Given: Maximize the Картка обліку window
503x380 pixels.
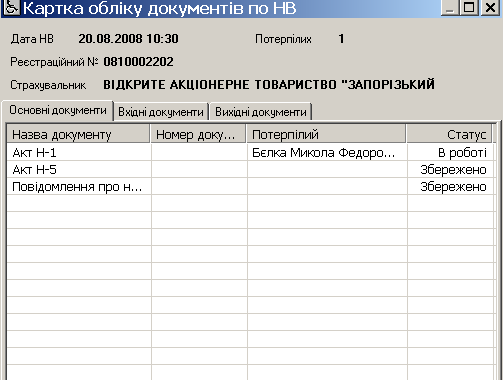Looking at the screenshot, I should (469, 7).
